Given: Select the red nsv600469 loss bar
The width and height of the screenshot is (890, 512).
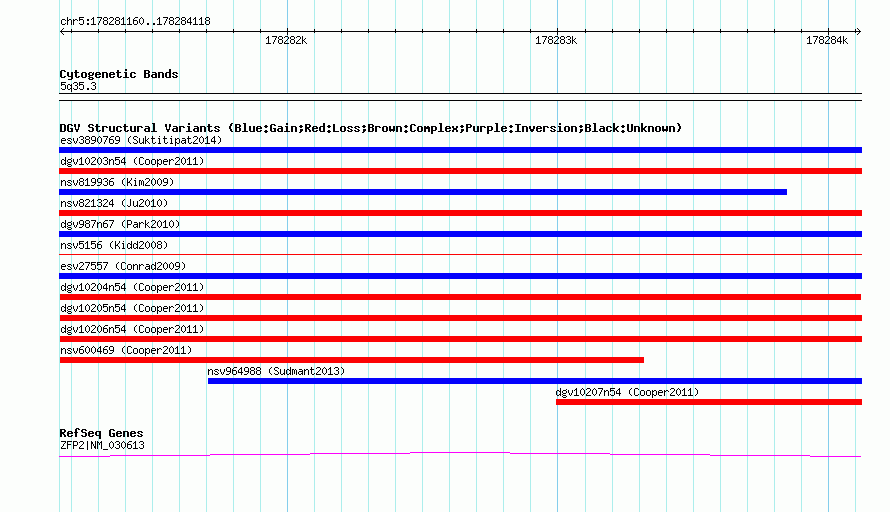Looking at the screenshot, I should (351, 360).
